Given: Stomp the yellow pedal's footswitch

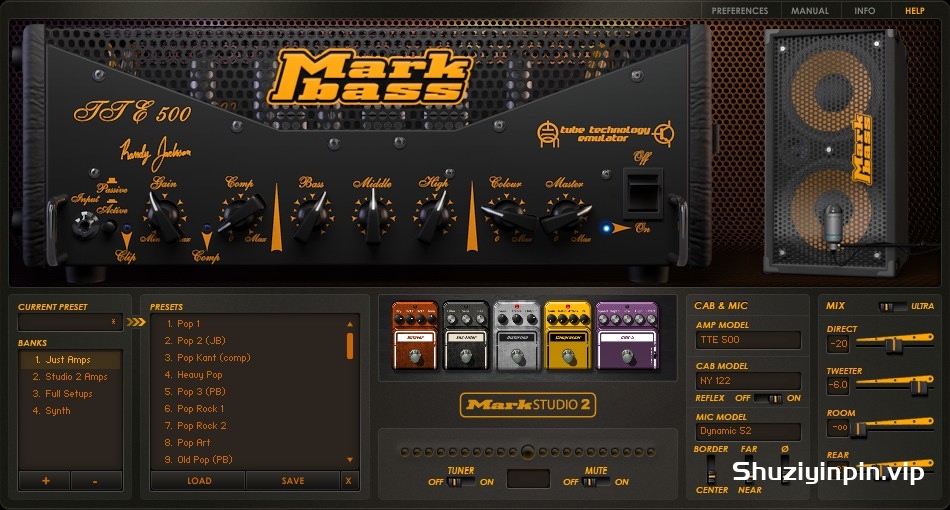Looking at the screenshot, I should (x=568, y=356).
